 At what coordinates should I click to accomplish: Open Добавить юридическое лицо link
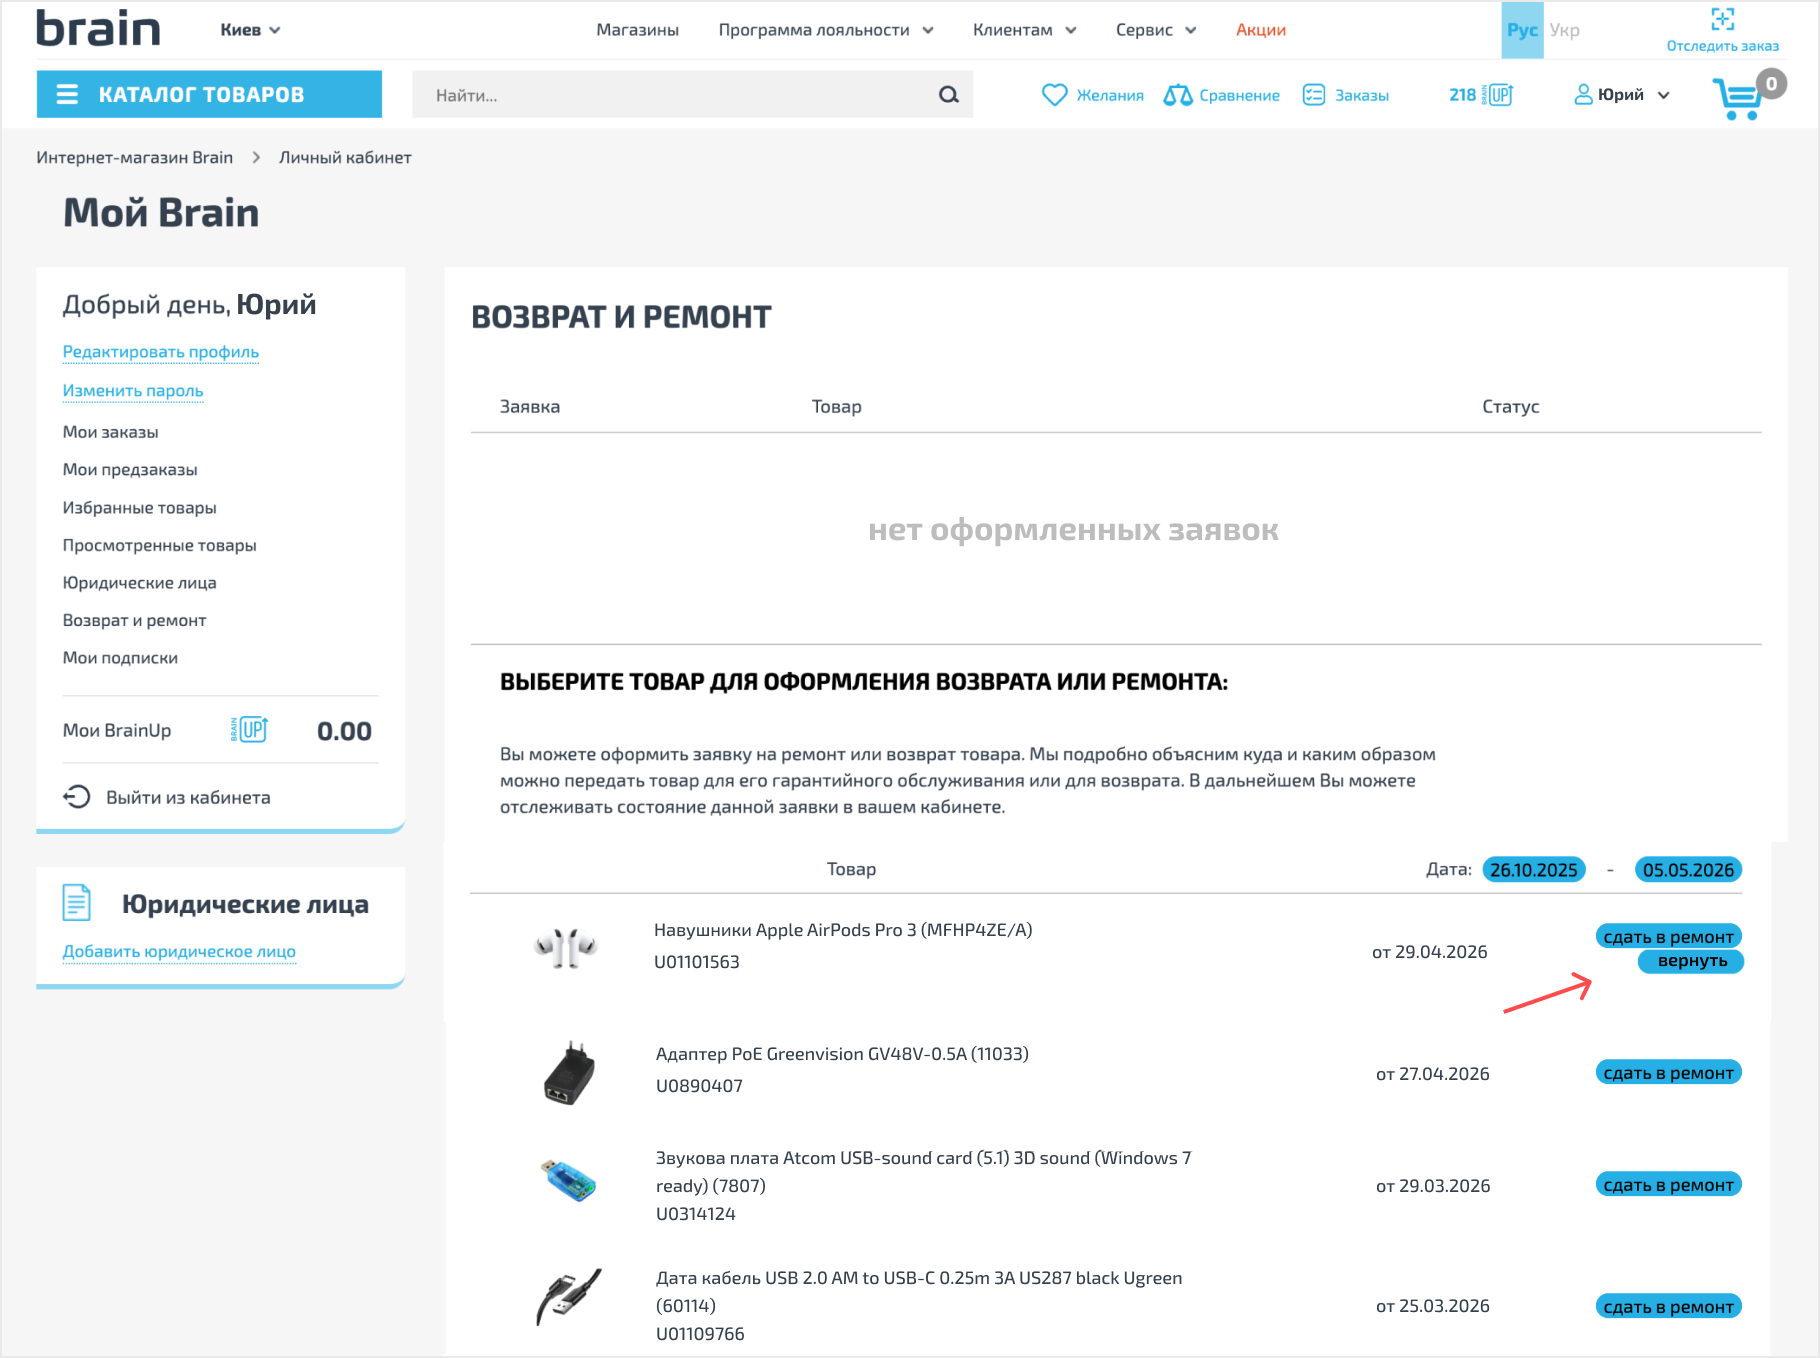tap(179, 952)
